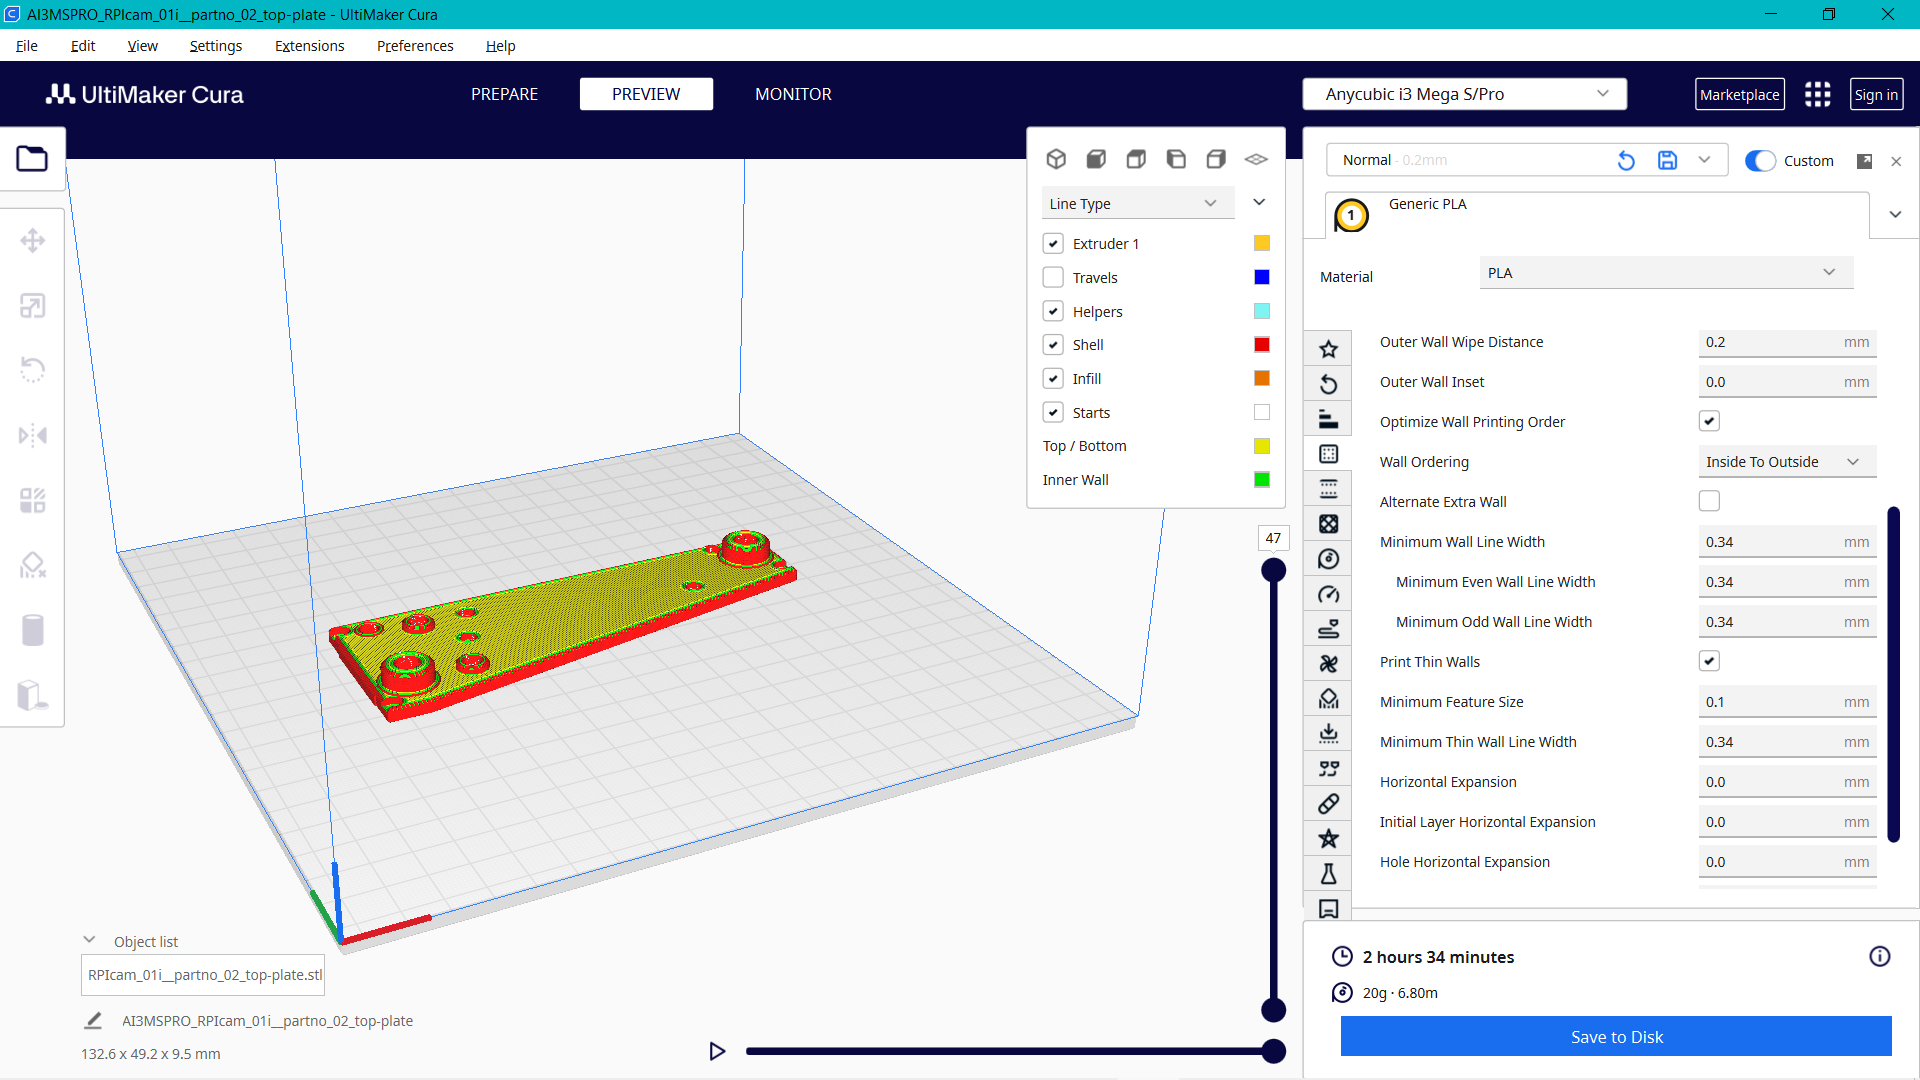
Task: Select the Scale tool
Action: (x=33, y=306)
